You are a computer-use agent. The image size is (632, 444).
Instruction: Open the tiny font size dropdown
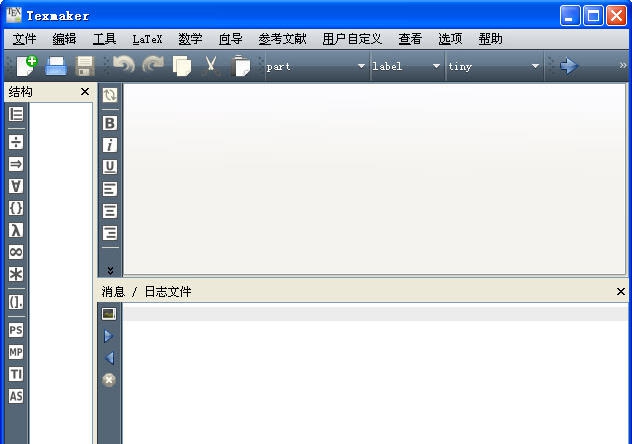coord(494,66)
